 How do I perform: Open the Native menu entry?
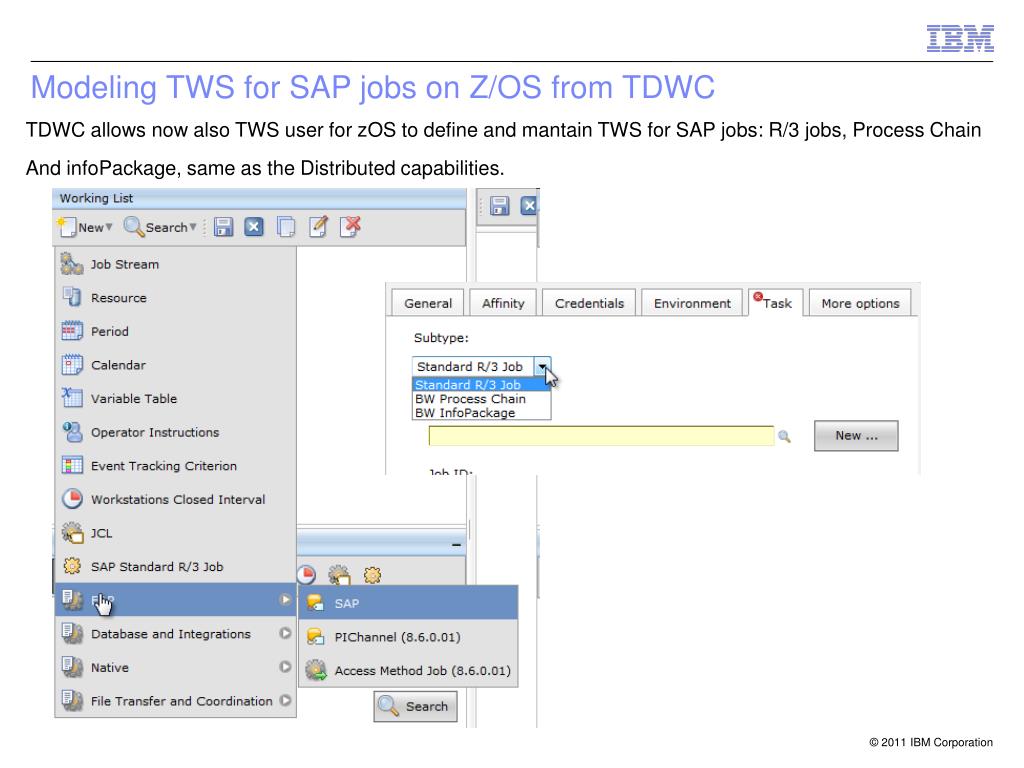click(175, 667)
